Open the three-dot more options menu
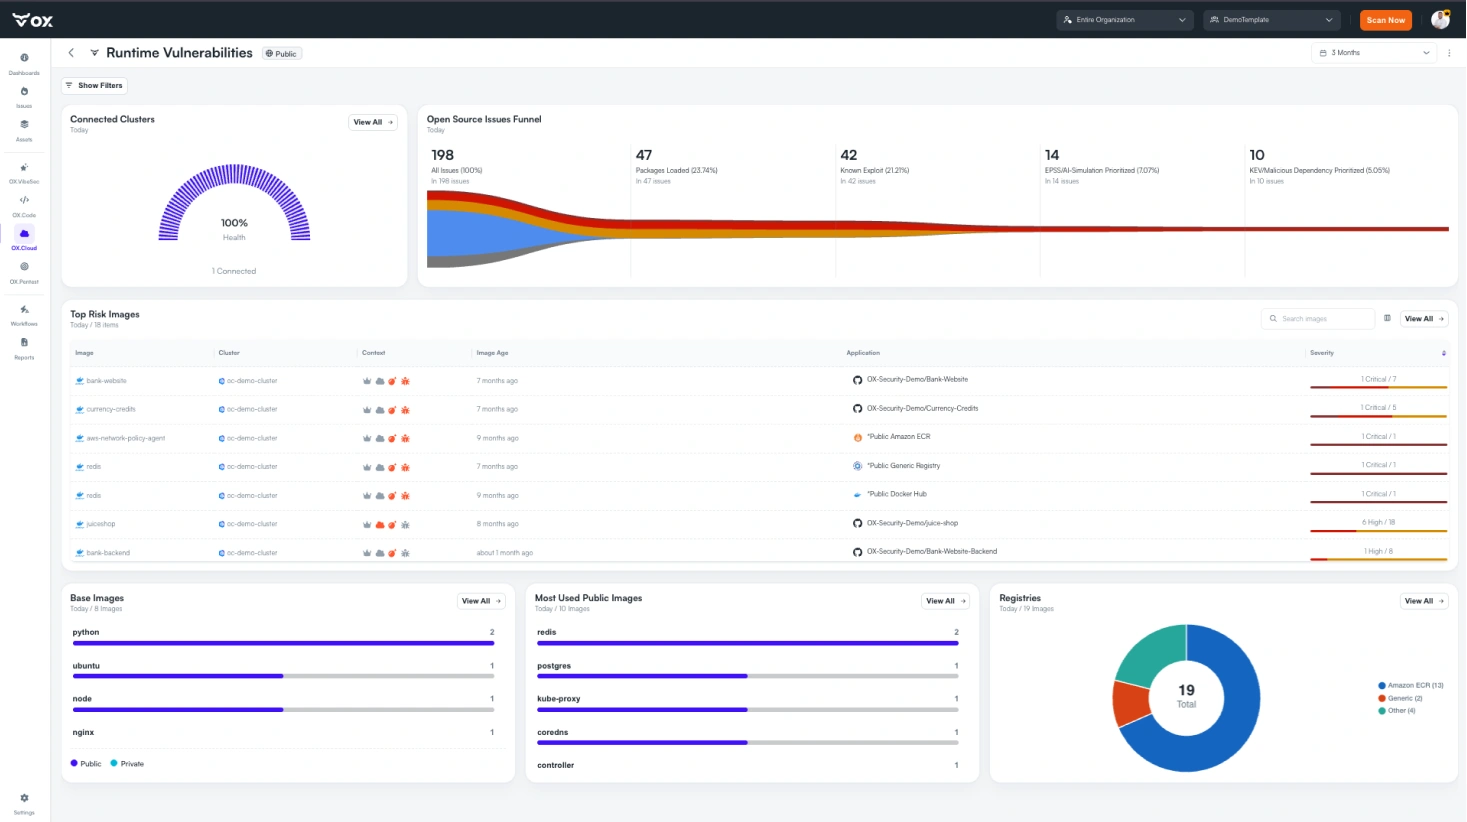 point(1449,53)
